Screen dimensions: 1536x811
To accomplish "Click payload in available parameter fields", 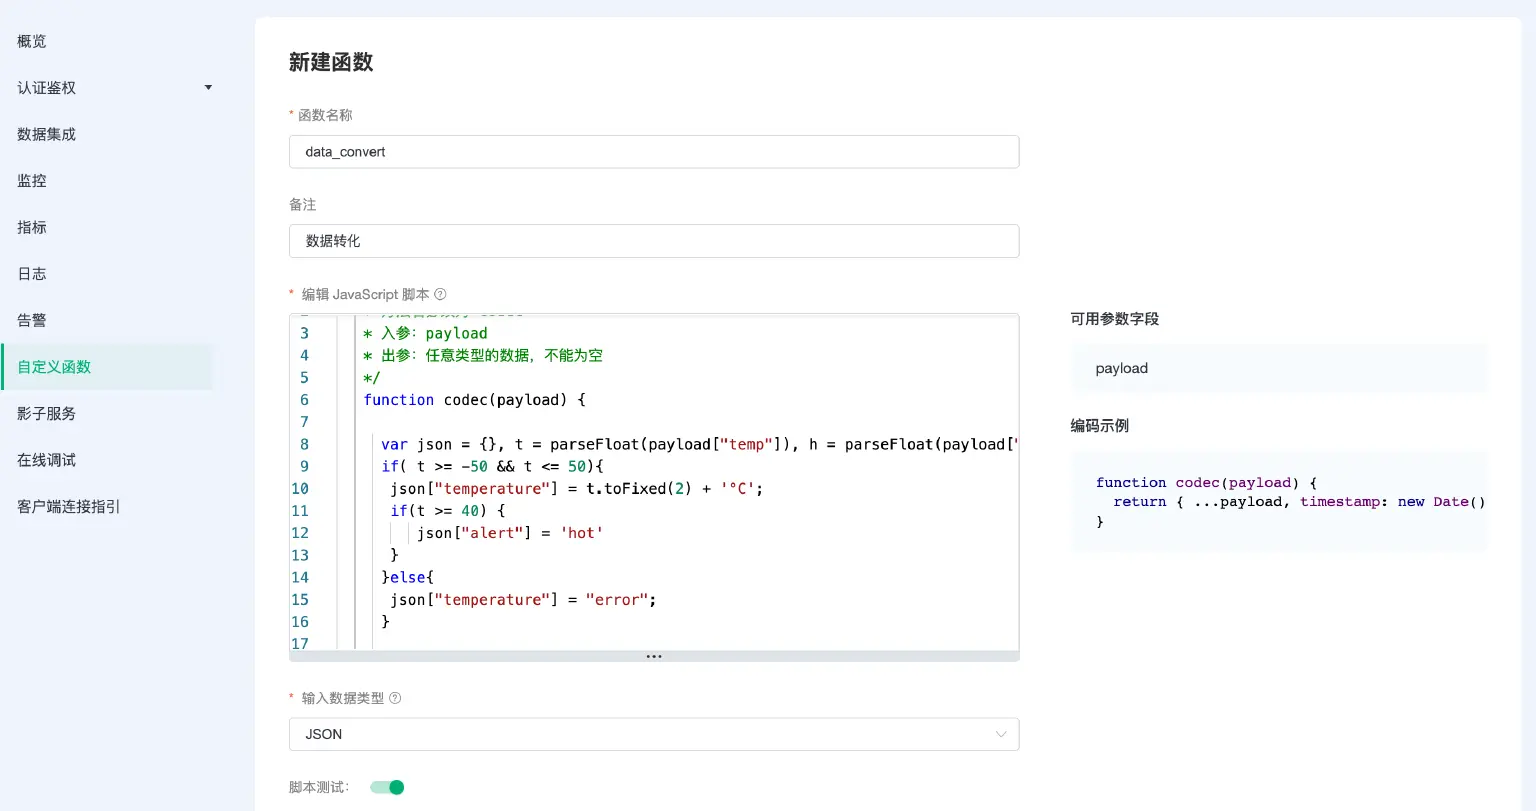I will click(1122, 368).
